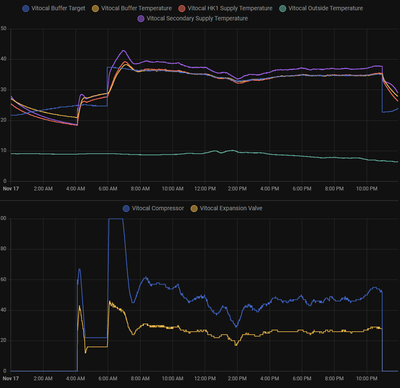Click the yellow Buffer Temperature legend dot

[x=95, y=9]
